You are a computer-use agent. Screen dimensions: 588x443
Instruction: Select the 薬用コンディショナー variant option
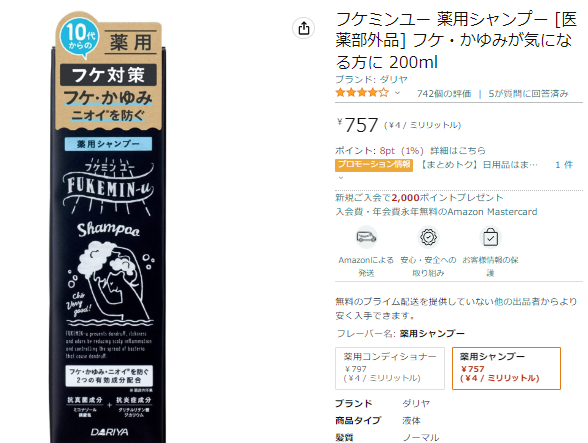click(x=390, y=368)
